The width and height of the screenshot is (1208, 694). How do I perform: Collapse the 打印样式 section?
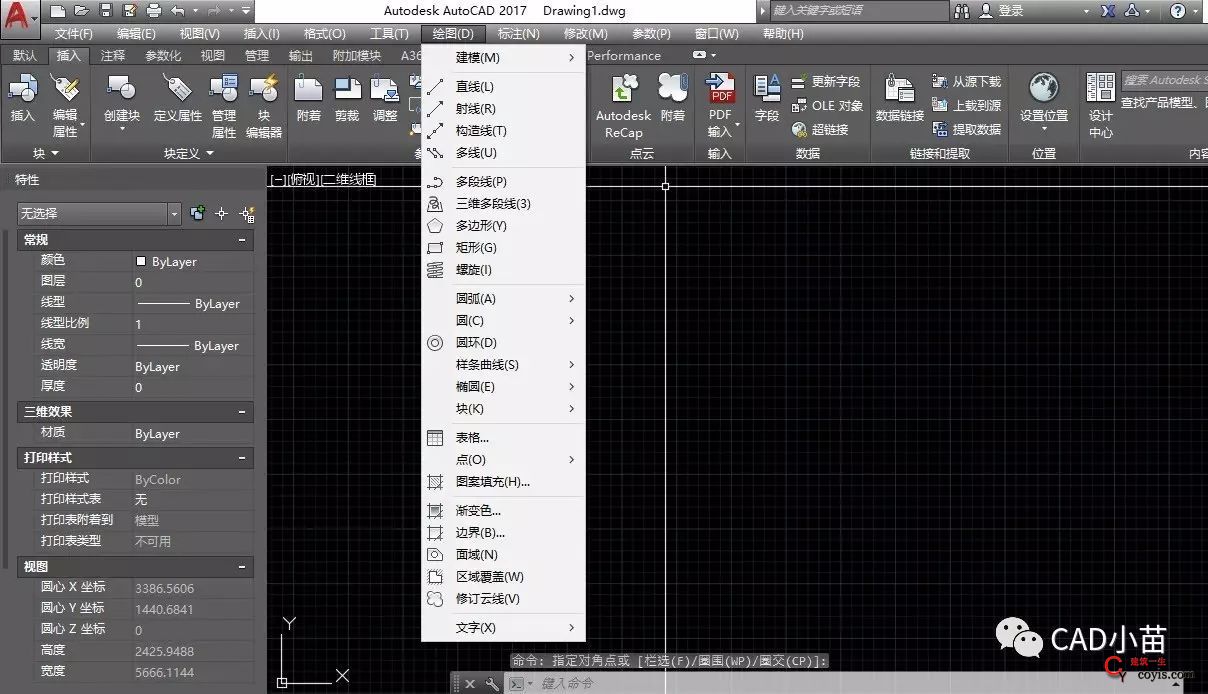pyautogui.click(x=242, y=458)
